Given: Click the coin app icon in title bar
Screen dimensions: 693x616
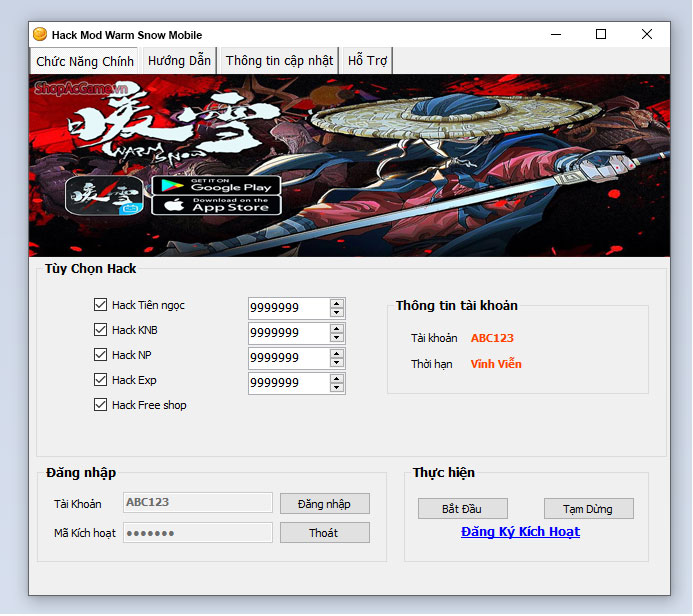Looking at the screenshot, I should tap(40, 34).
